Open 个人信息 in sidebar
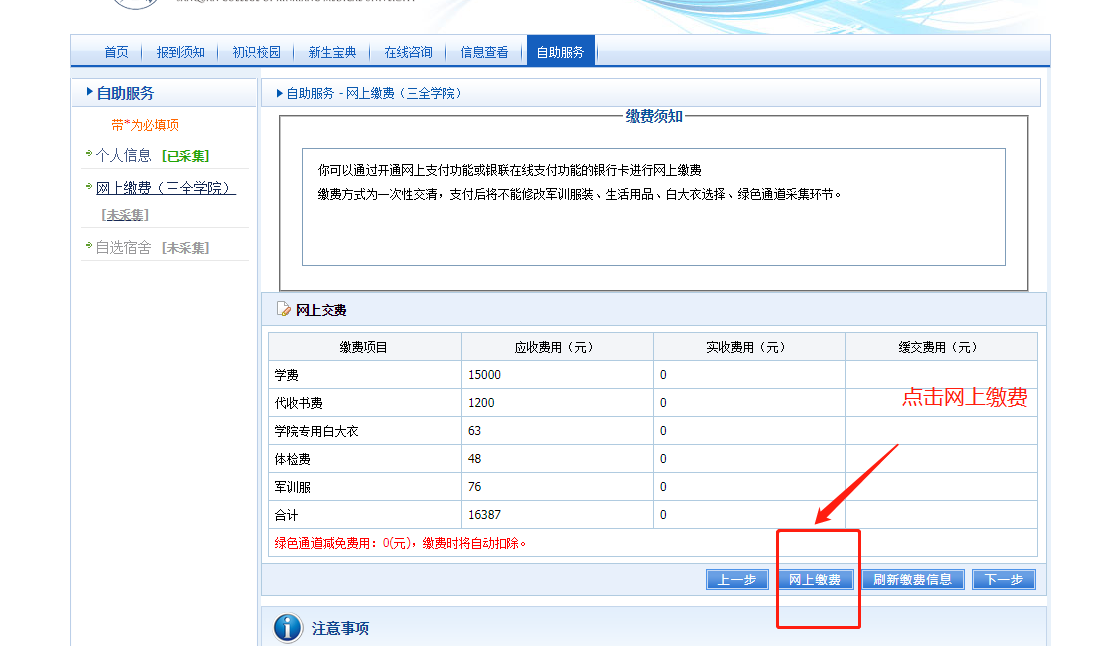Viewport: 1118px width, 665px height. tap(123, 155)
